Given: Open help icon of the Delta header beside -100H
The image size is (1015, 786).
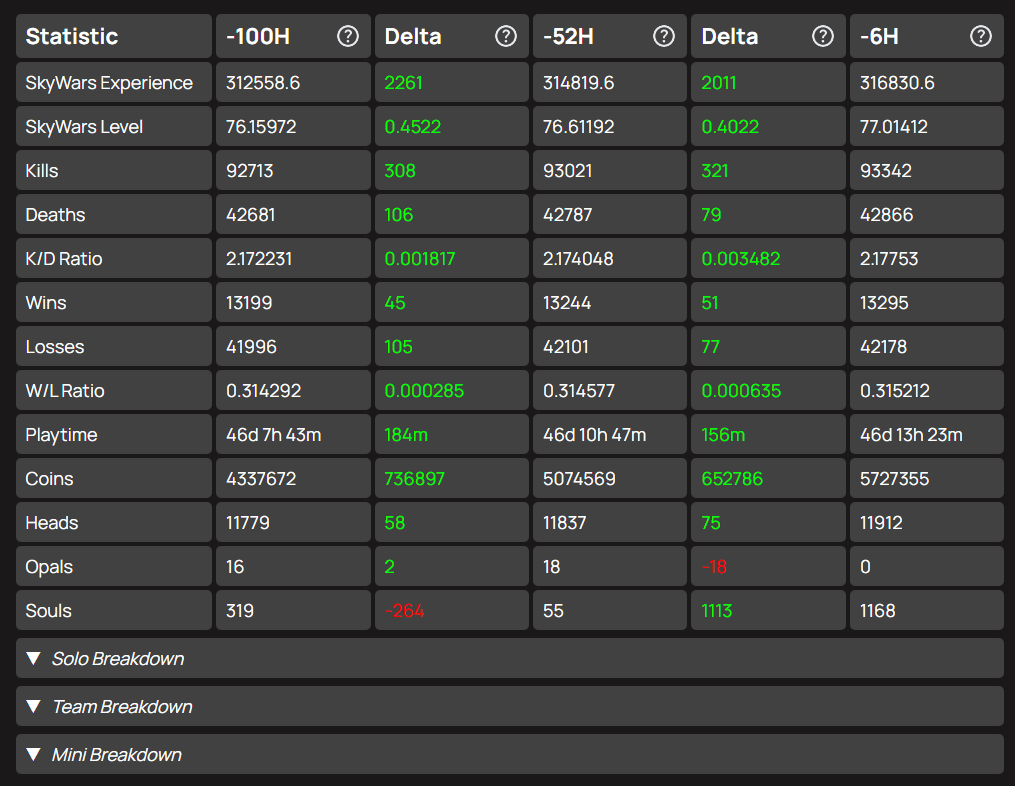Looking at the screenshot, I should [506, 36].
